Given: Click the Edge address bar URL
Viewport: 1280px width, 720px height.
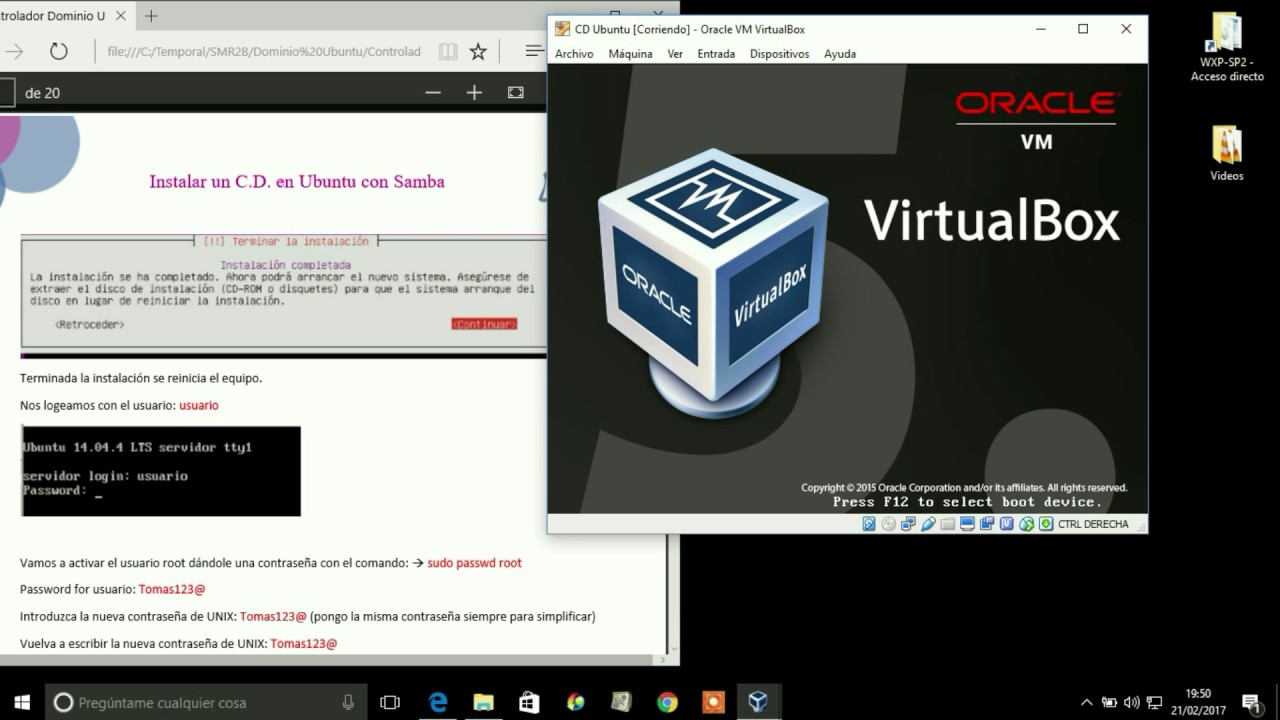Looking at the screenshot, I should tap(264, 51).
